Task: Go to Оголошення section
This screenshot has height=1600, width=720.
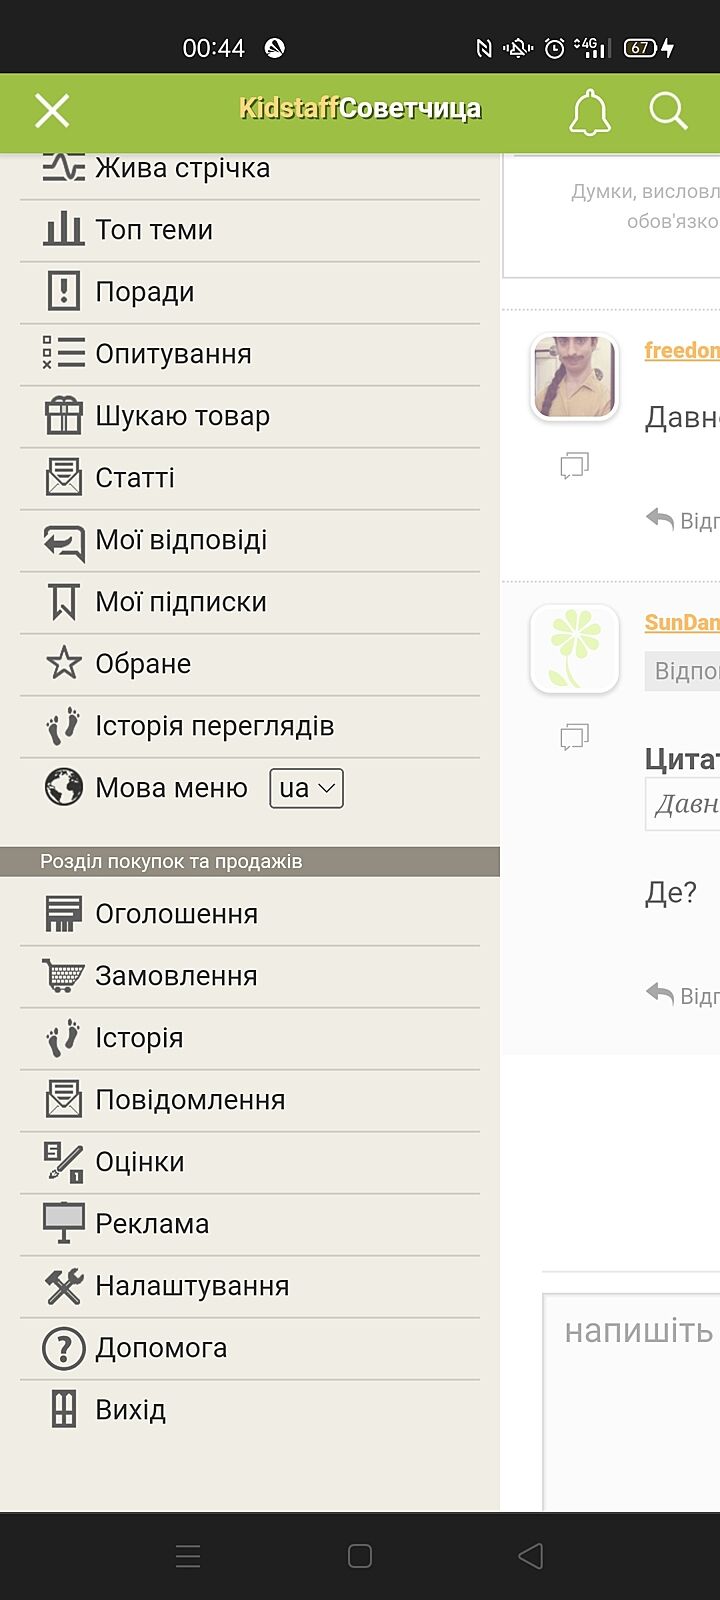Action: click(176, 914)
